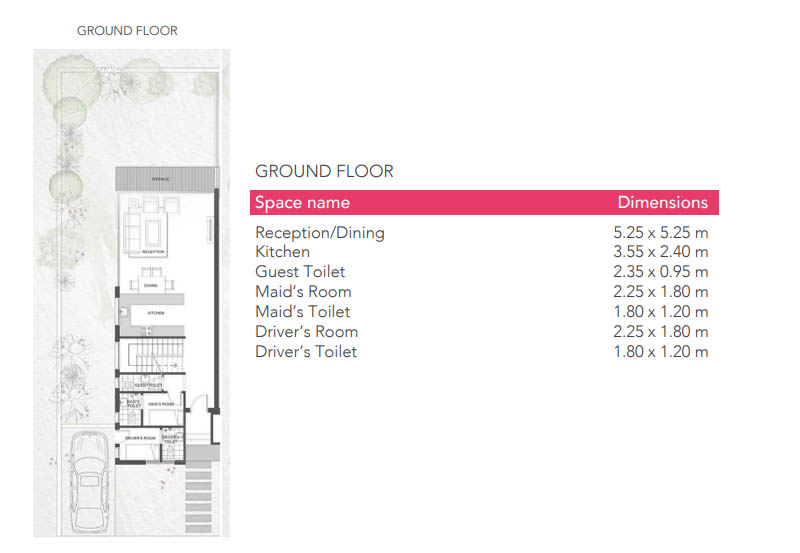The width and height of the screenshot is (800, 553).
Task: Click the Driver's Toilet row label
Action: click(306, 351)
